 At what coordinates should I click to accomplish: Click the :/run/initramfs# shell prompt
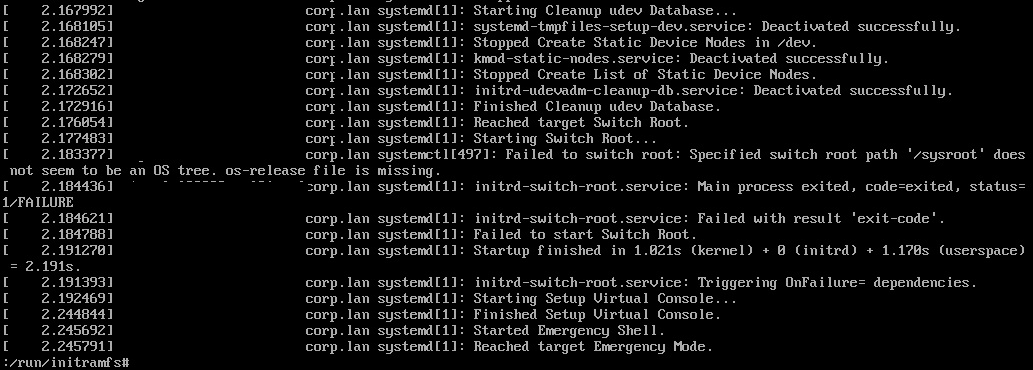(x=66, y=363)
